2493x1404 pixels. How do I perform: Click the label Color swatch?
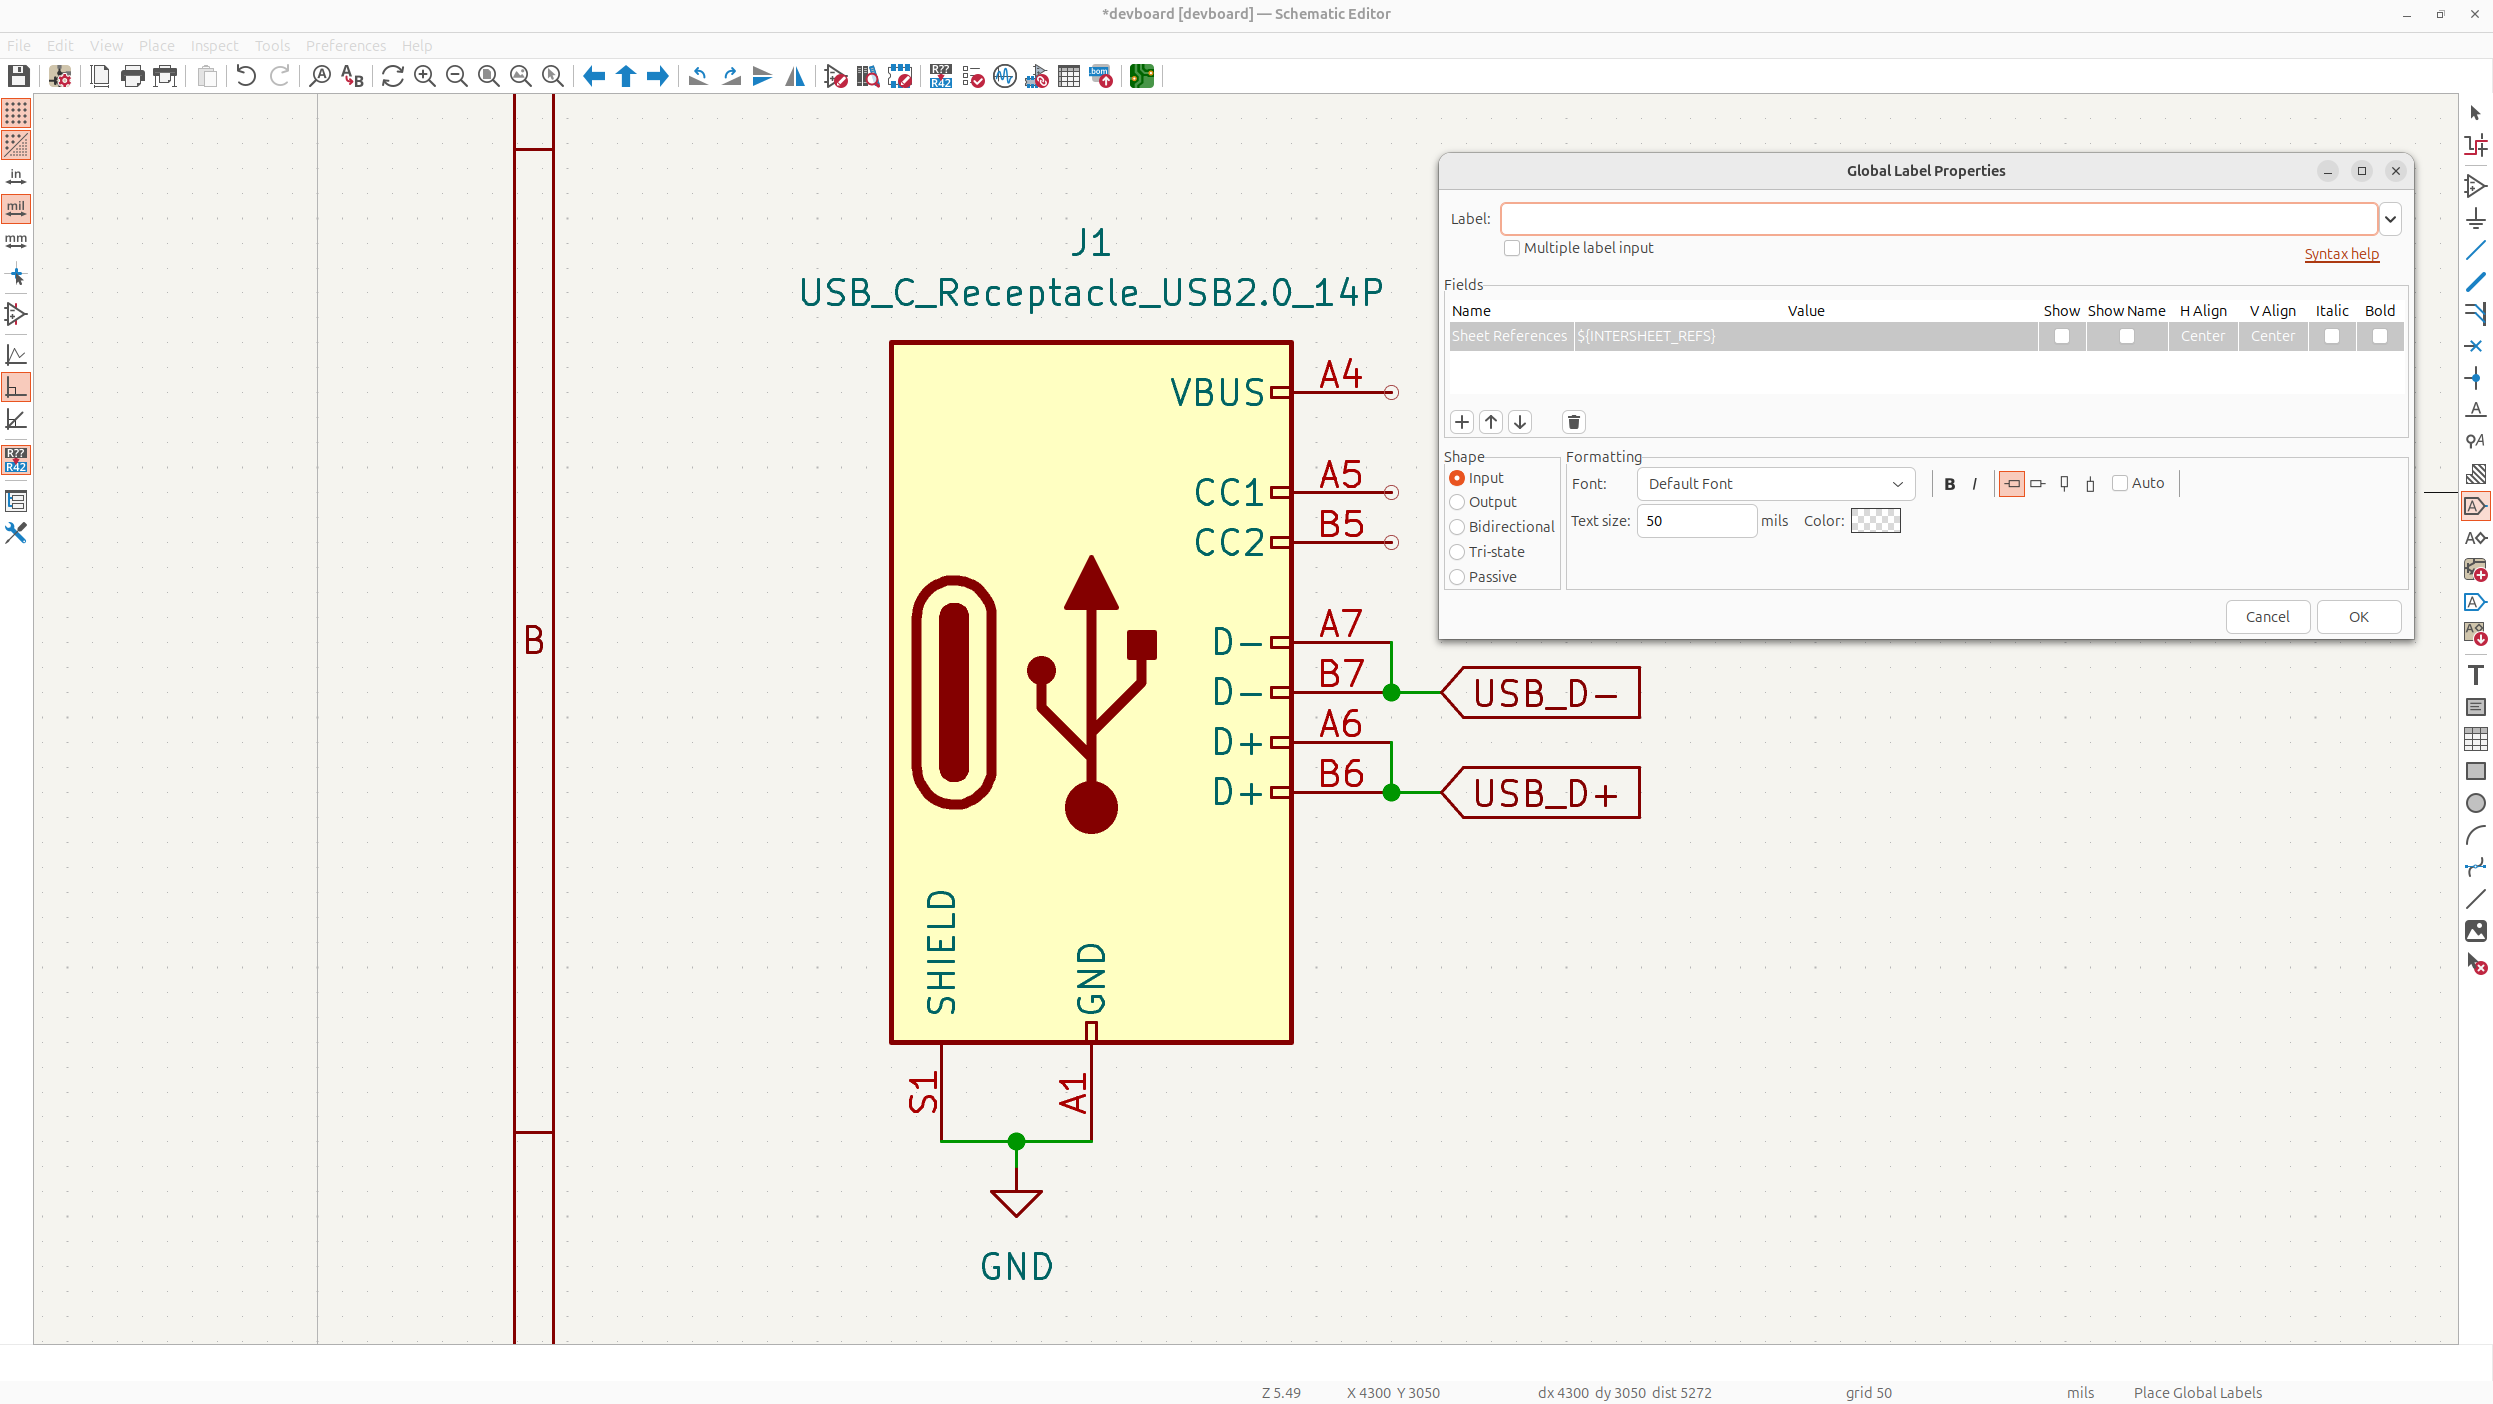1875,521
